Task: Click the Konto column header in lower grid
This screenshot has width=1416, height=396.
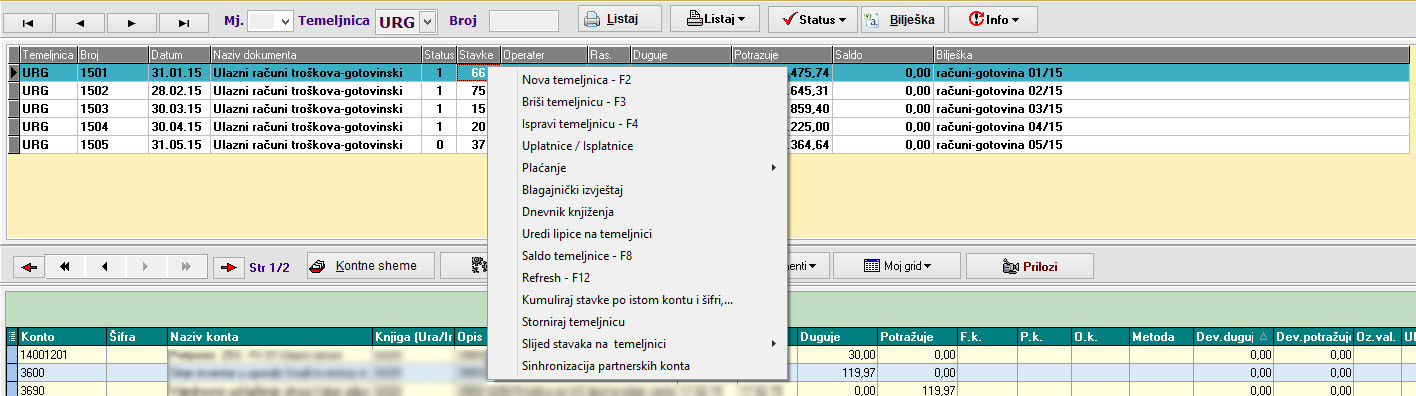Action: 61,337
